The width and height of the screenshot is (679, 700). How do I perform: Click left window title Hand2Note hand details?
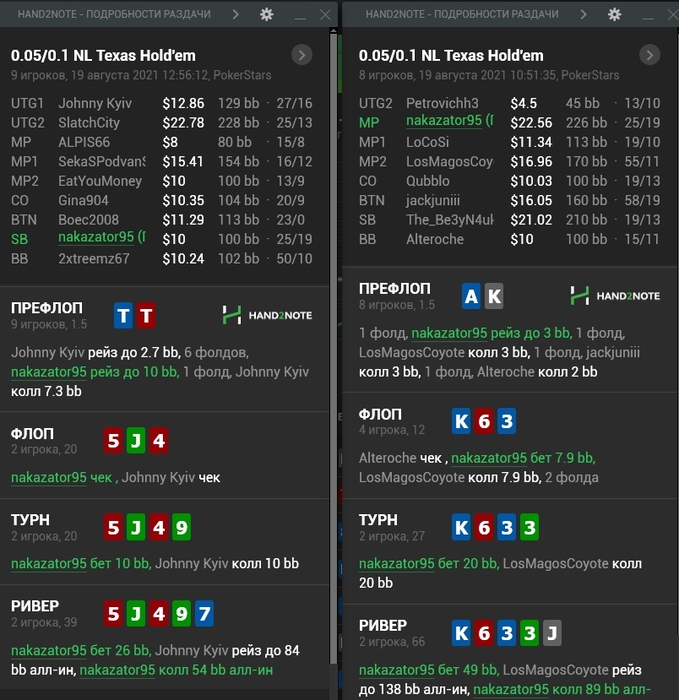pos(114,14)
